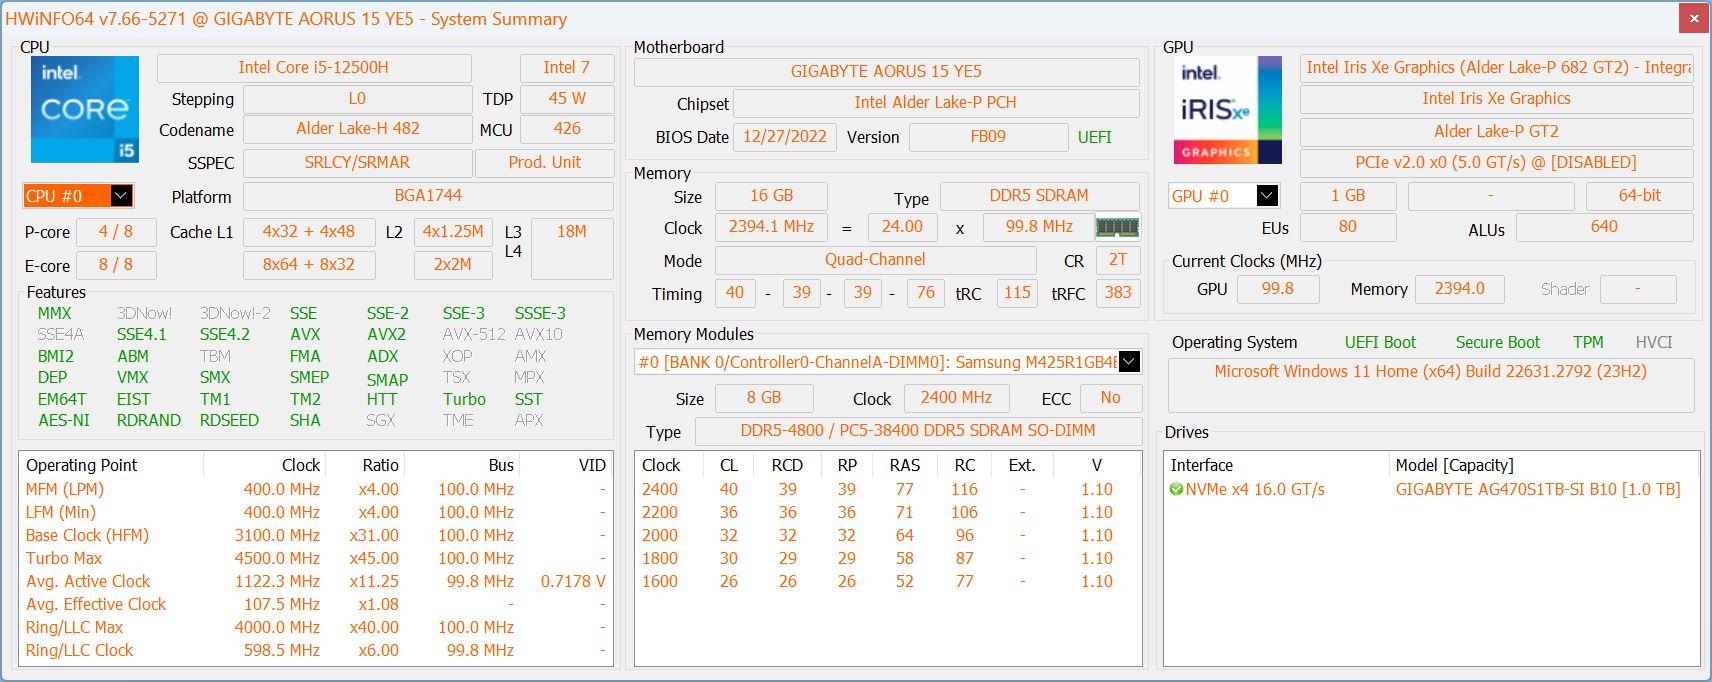The image size is (1712, 682).
Task: Click the Intel Iris Xe Graphics logo
Action: click(x=1227, y=110)
